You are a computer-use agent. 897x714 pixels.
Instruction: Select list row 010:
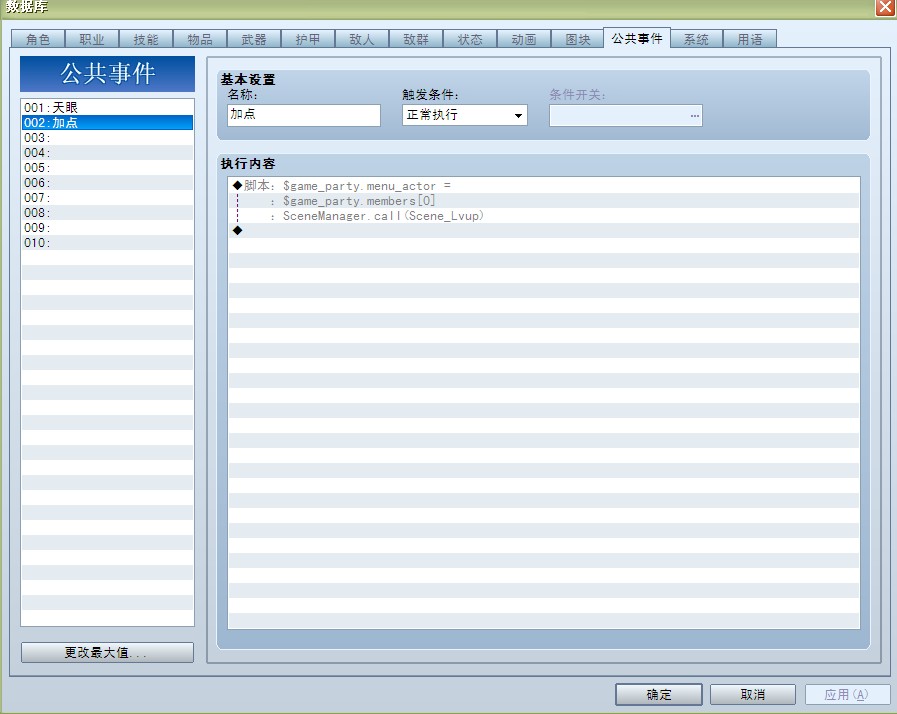point(107,243)
